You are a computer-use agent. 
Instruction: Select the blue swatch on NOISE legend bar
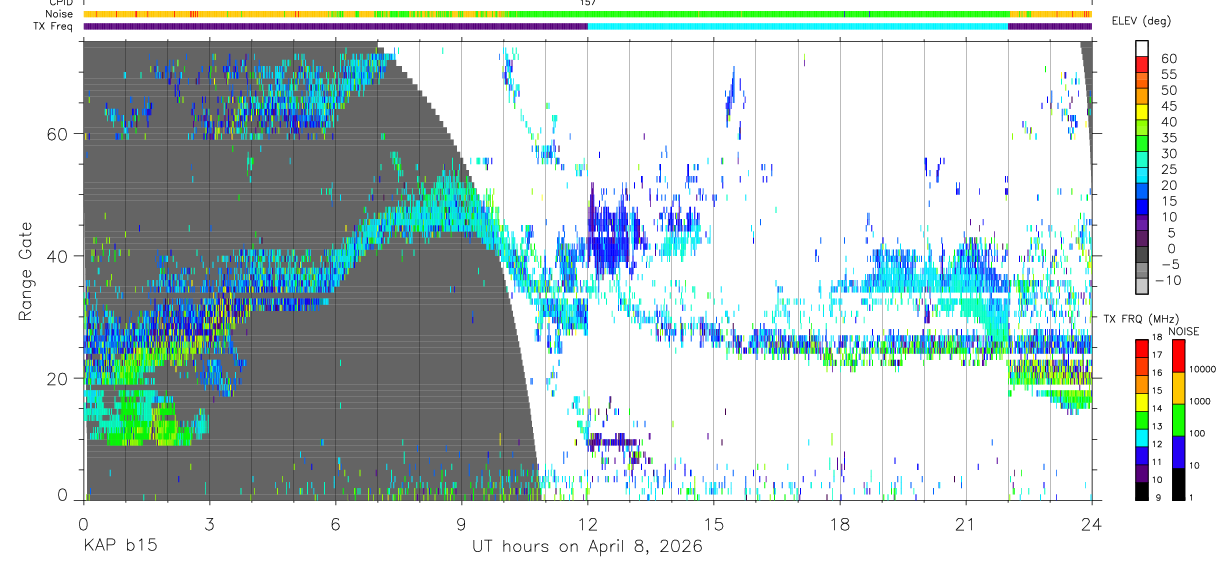[1179, 450]
